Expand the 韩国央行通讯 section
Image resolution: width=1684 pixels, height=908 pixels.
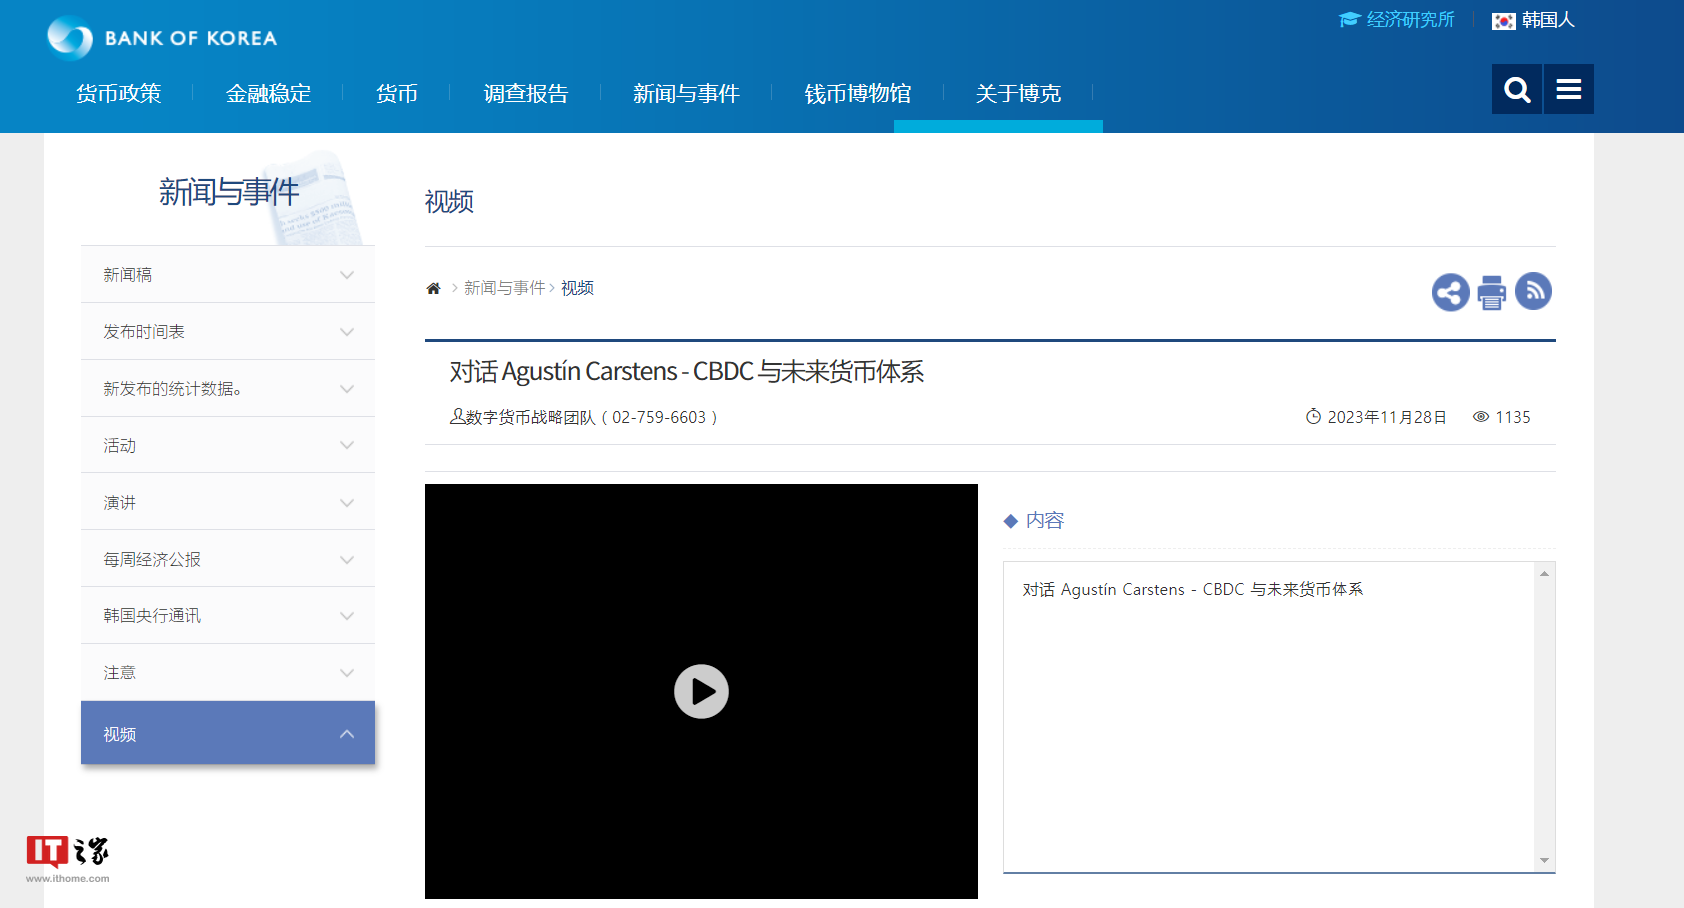tap(227, 615)
